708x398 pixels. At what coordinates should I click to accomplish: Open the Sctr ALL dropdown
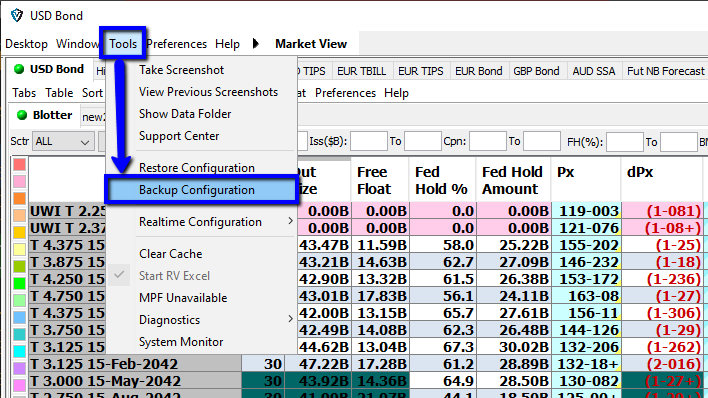pyautogui.click(x=63, y=141)
